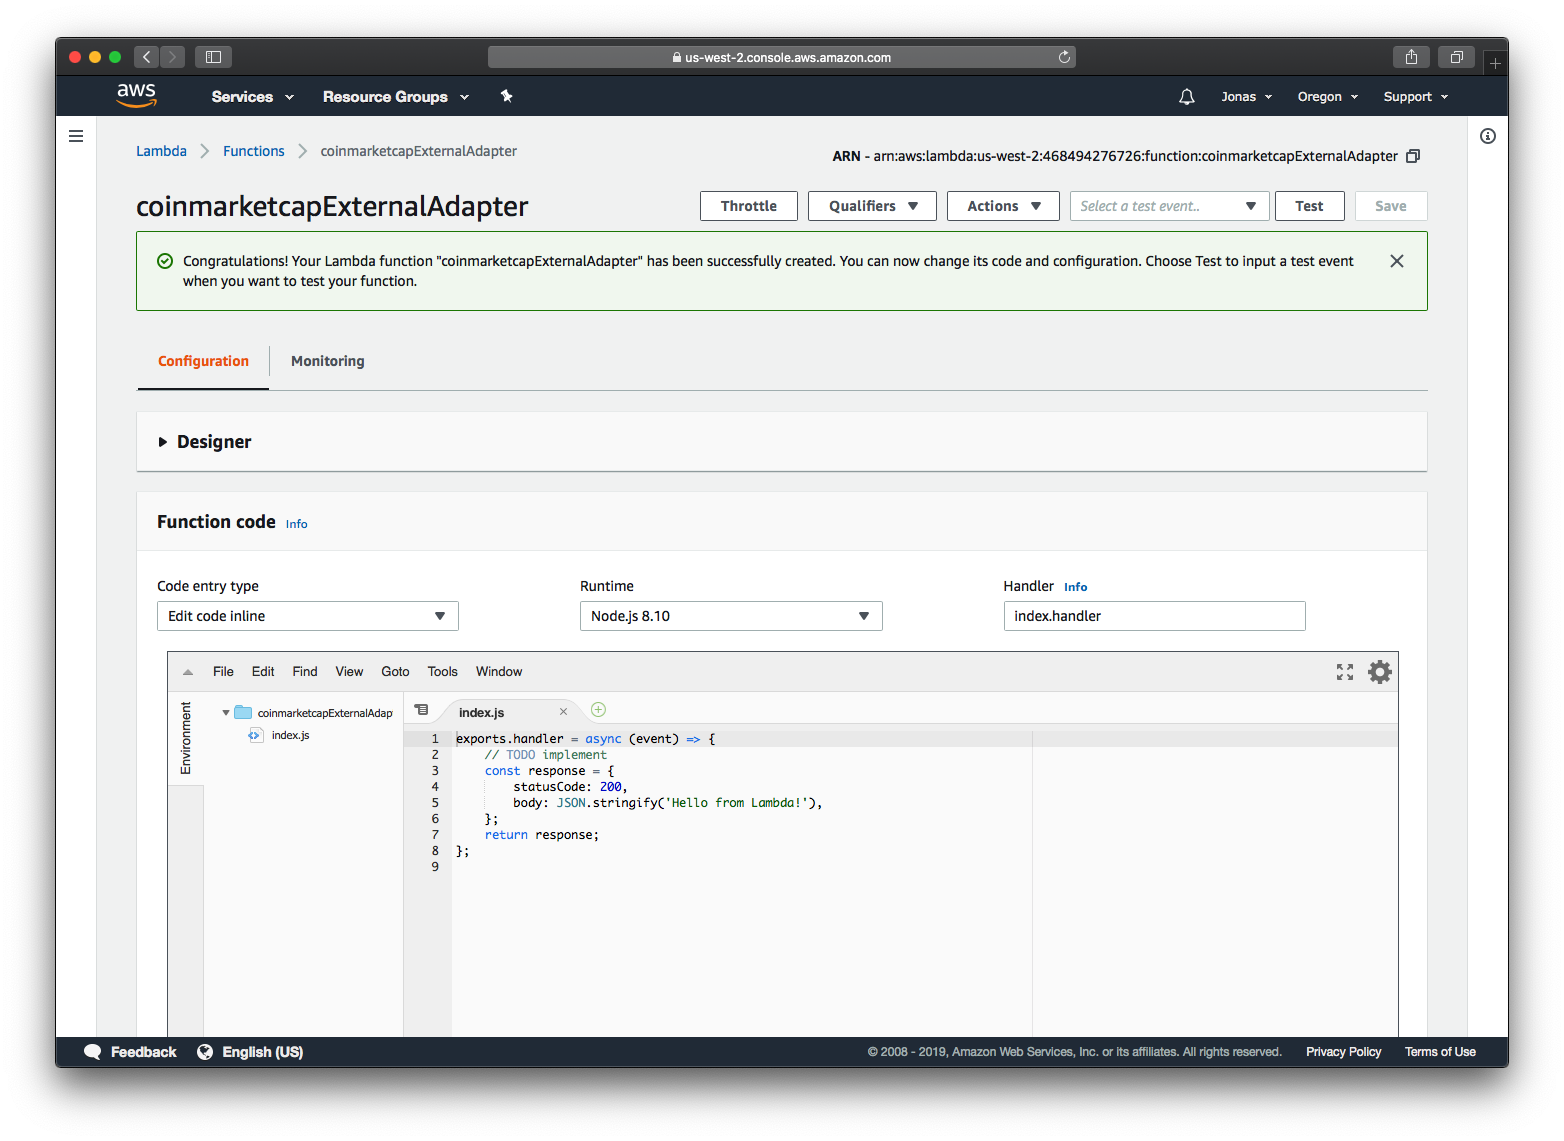Add new editor tab with plus icon
This screenshot has height=1141, width=1564.
coord(598,710)
